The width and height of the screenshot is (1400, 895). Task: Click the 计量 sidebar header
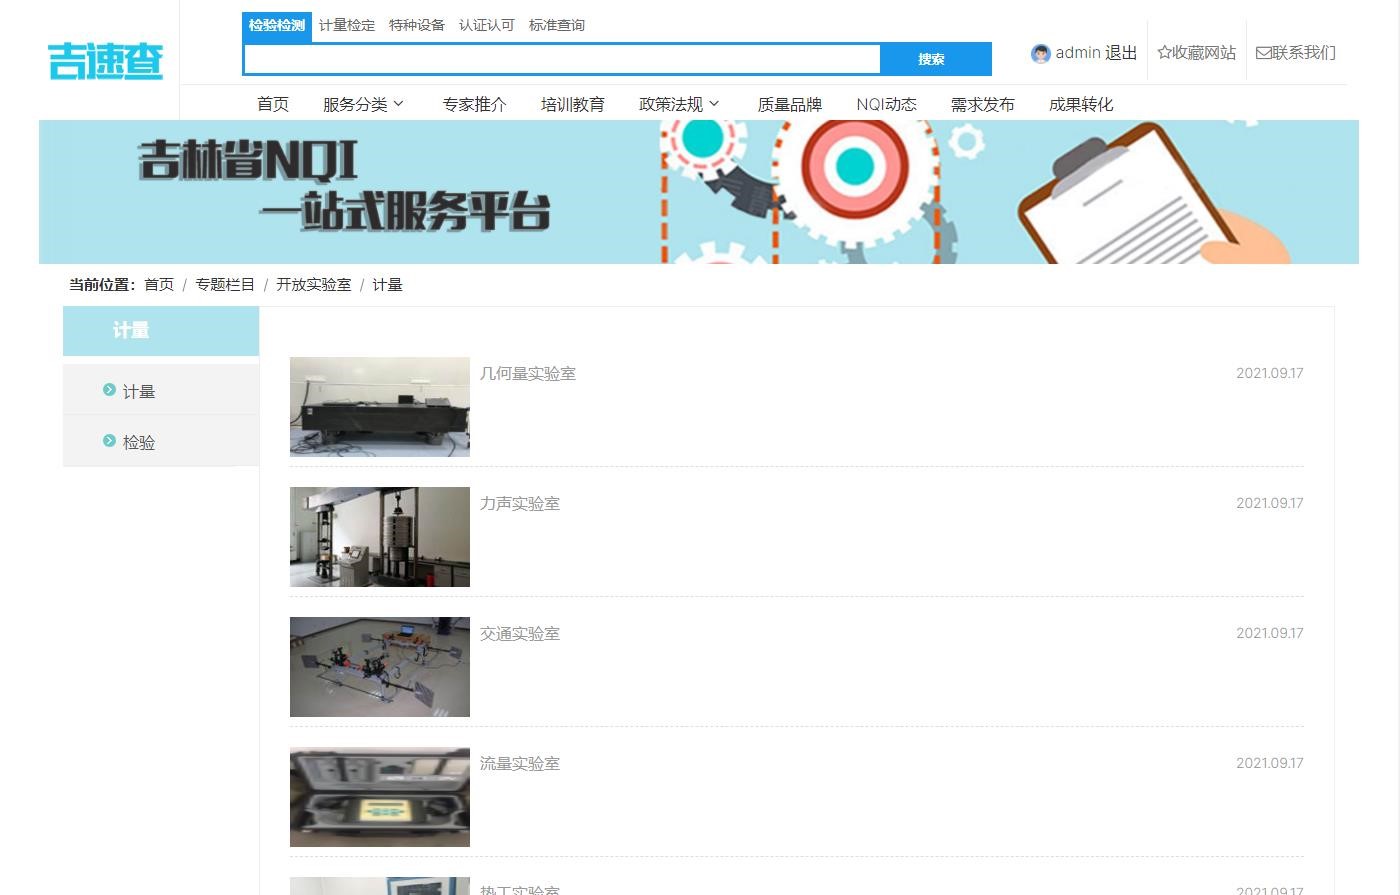click(161, 331)
